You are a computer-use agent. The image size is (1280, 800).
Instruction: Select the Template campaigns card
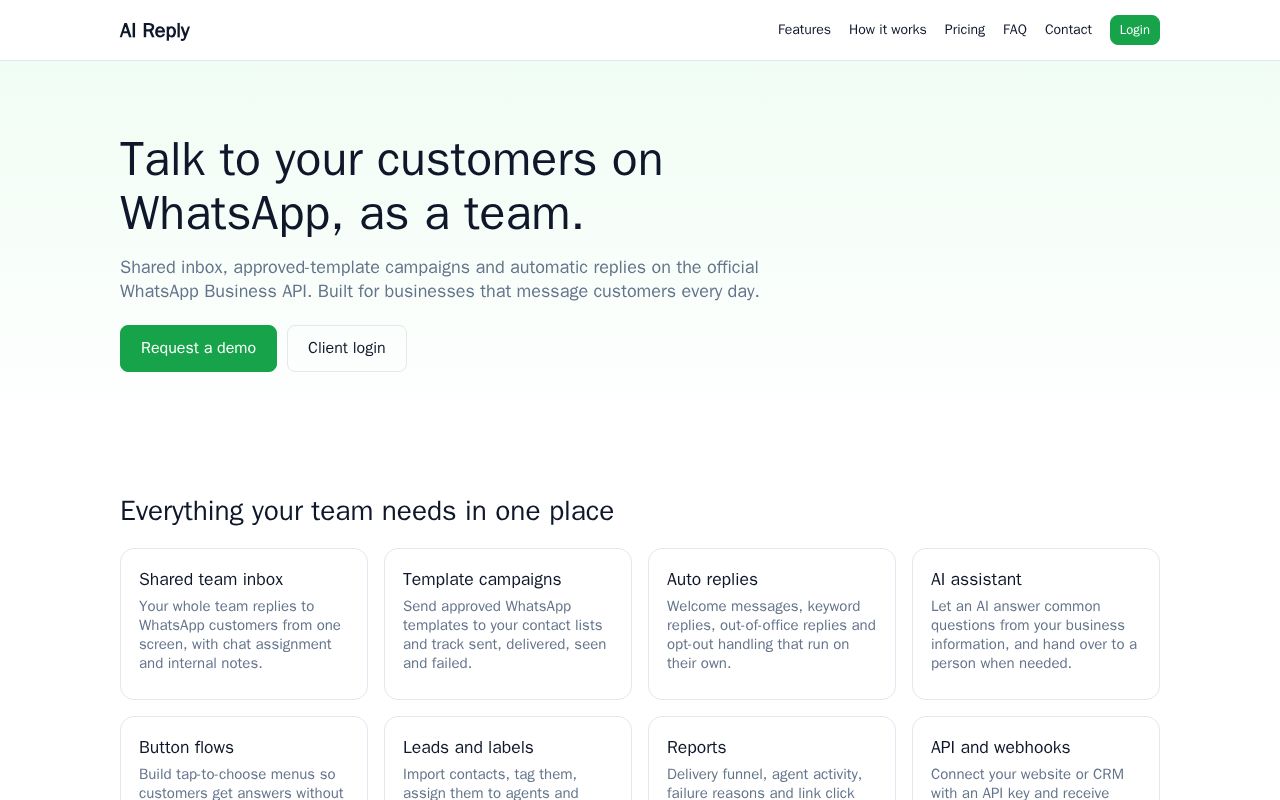508,624
